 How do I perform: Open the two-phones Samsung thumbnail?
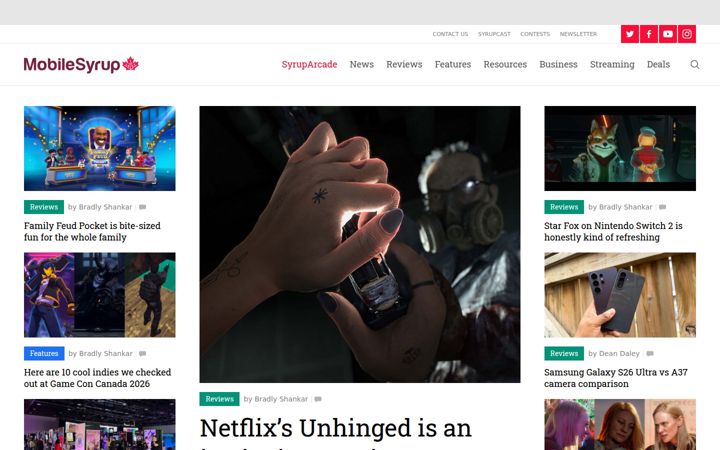tap(620, 295)
